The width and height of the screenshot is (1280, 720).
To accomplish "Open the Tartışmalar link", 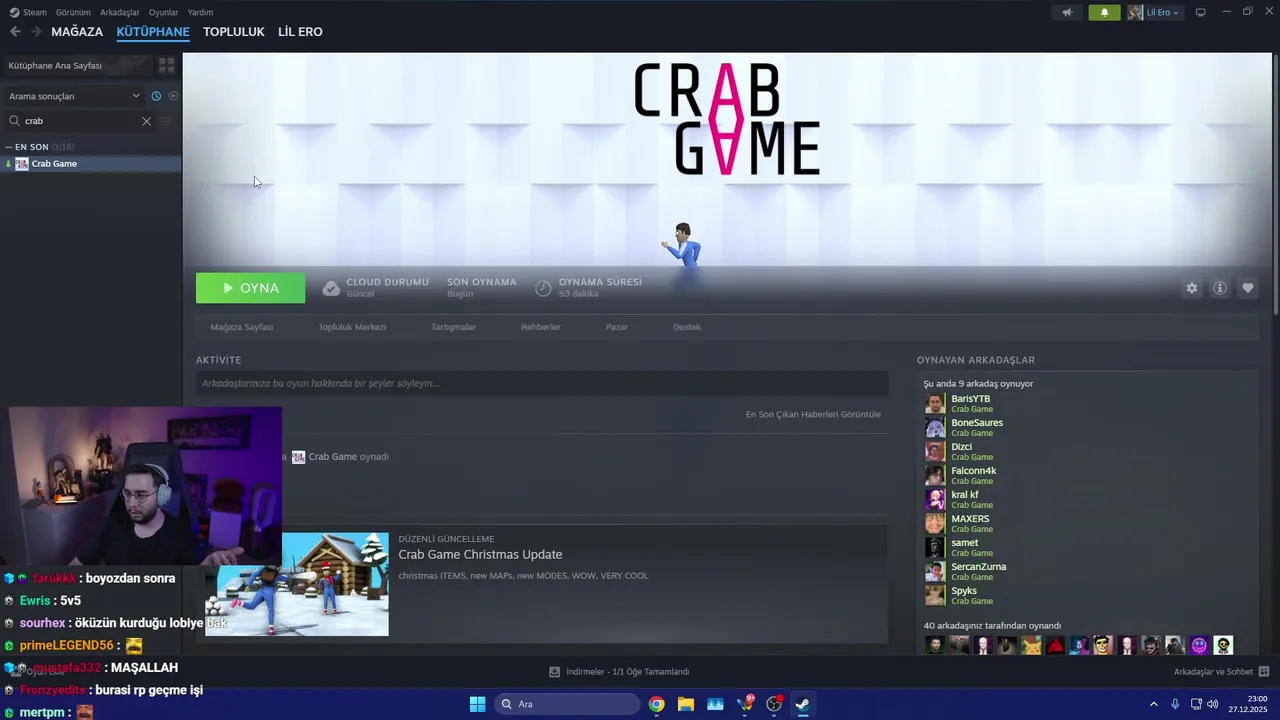I will tap(453, 327).
